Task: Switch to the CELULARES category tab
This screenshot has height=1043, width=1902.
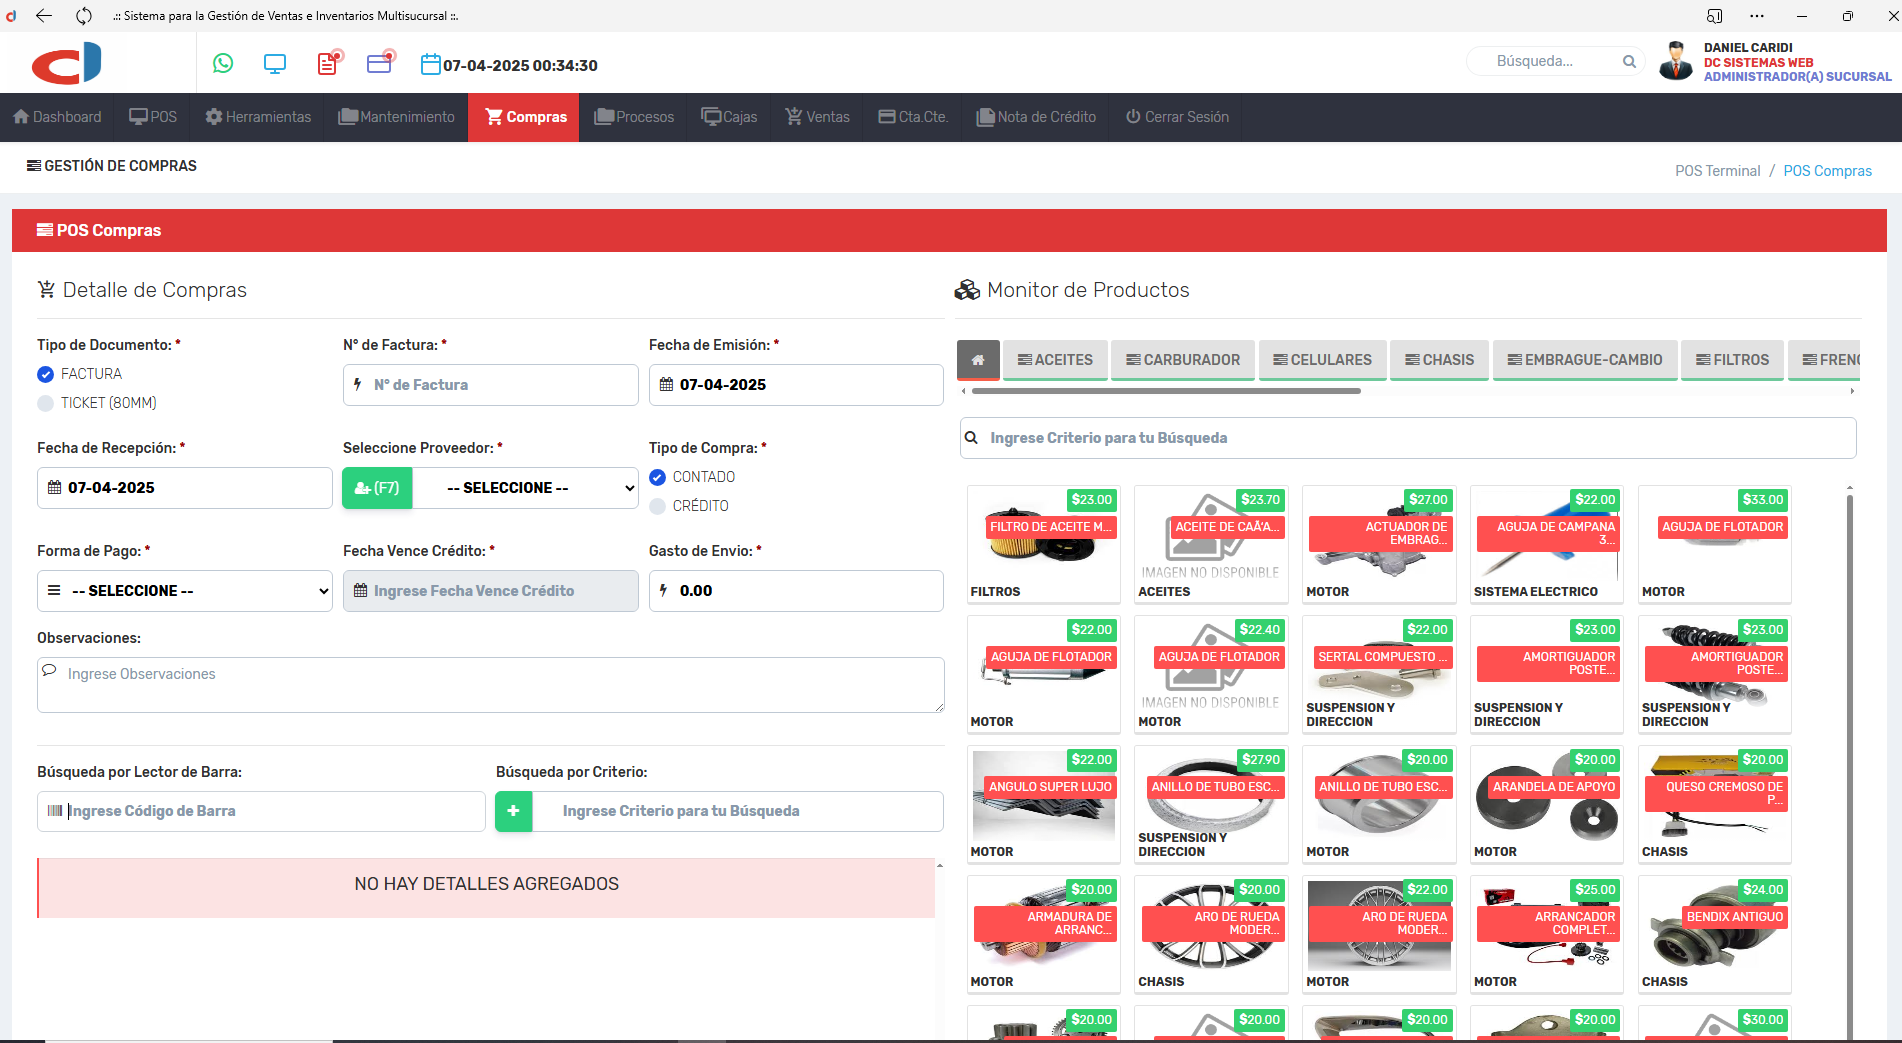Action: tap(1322, 360)
